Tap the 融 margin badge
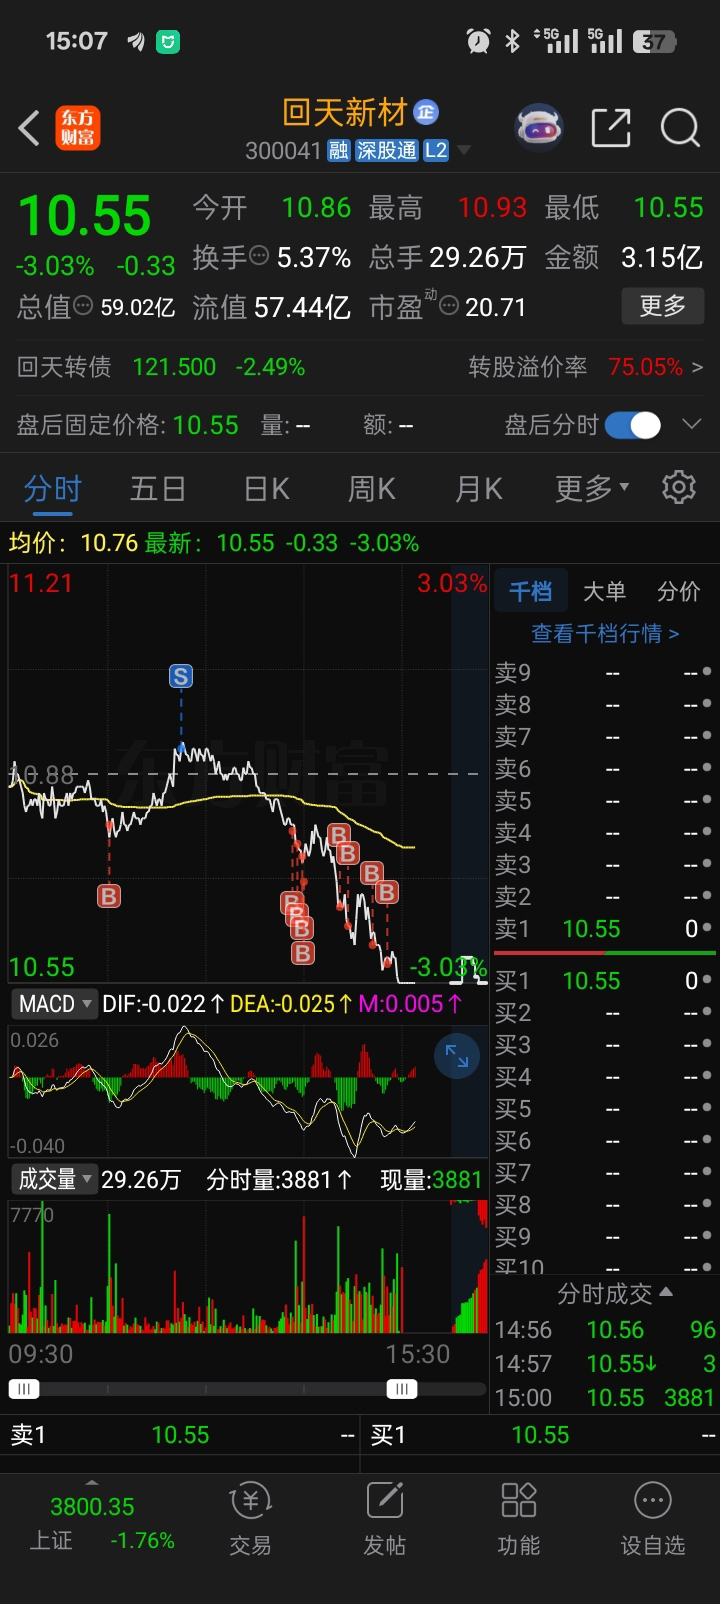 click(339, 151)
